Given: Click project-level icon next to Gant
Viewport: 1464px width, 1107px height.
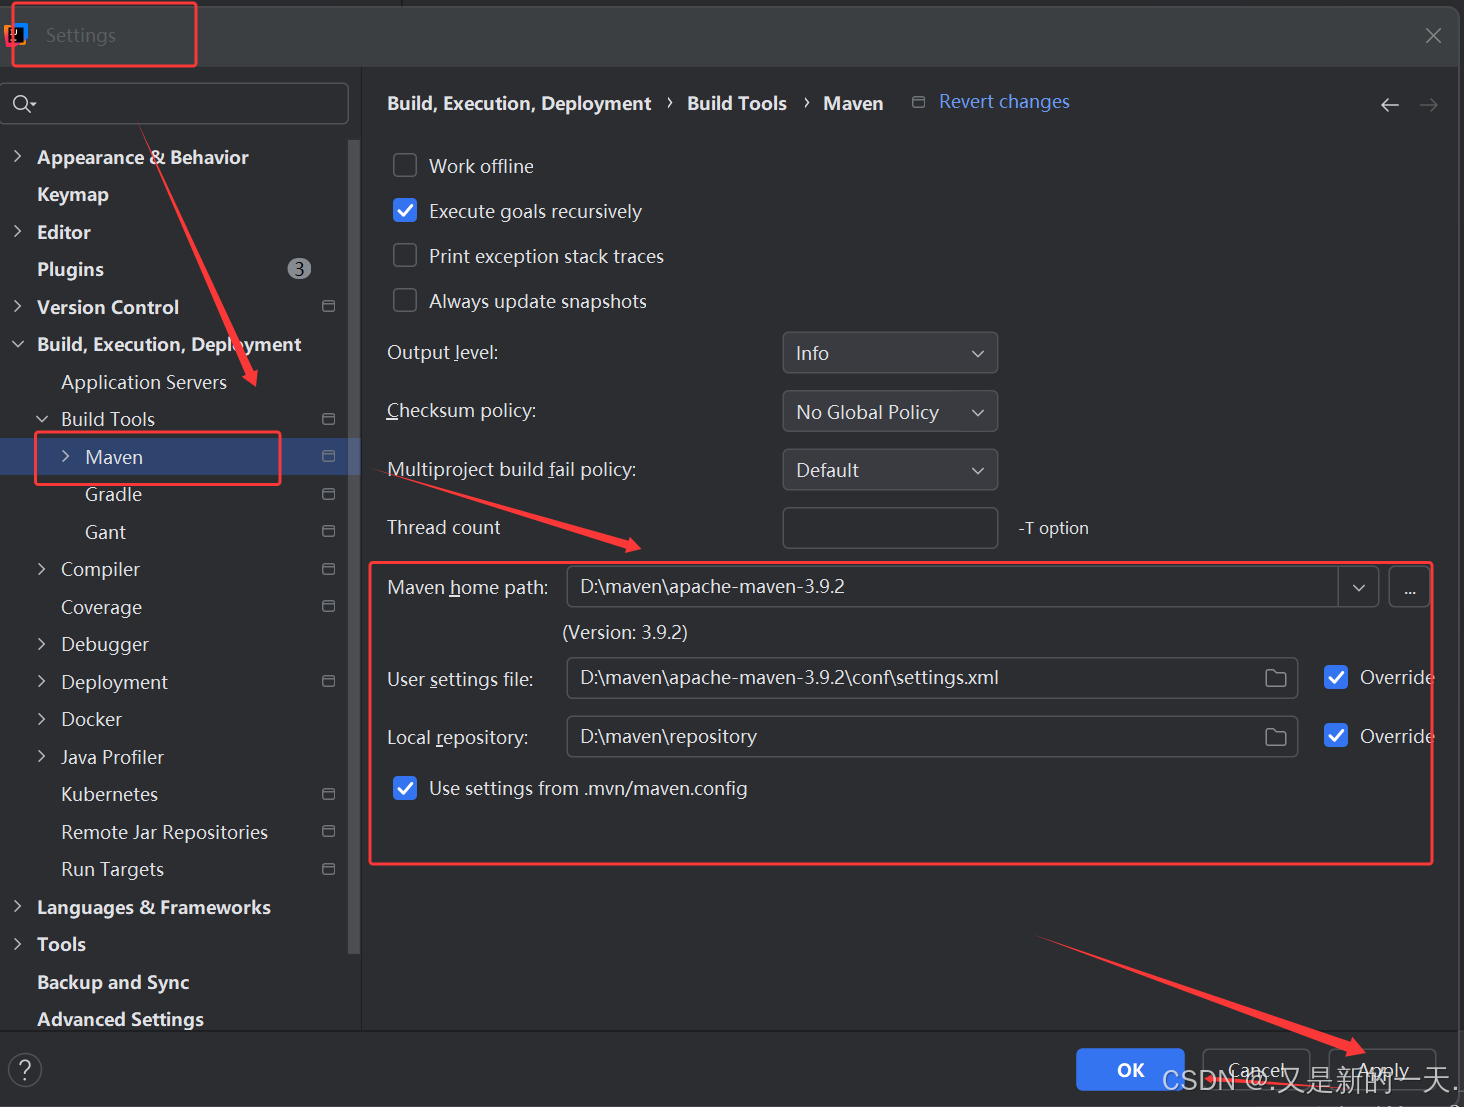Looking at the screenshot, I should pos(328,531).
